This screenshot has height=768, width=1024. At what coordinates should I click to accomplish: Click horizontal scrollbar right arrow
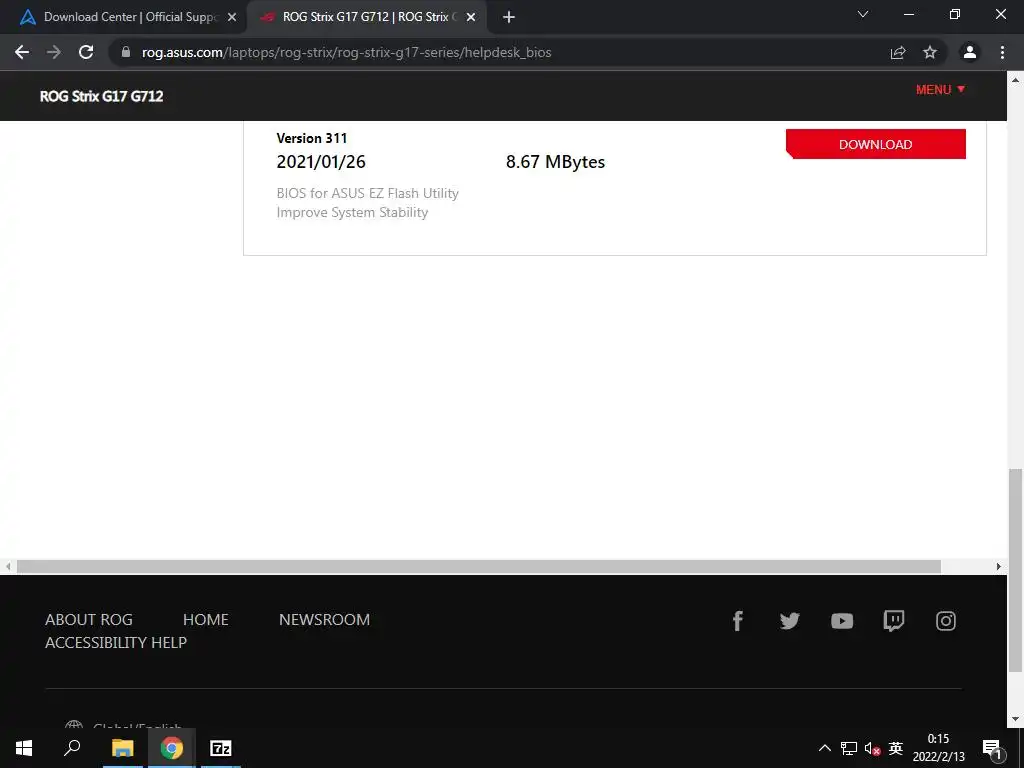(998, 566)
